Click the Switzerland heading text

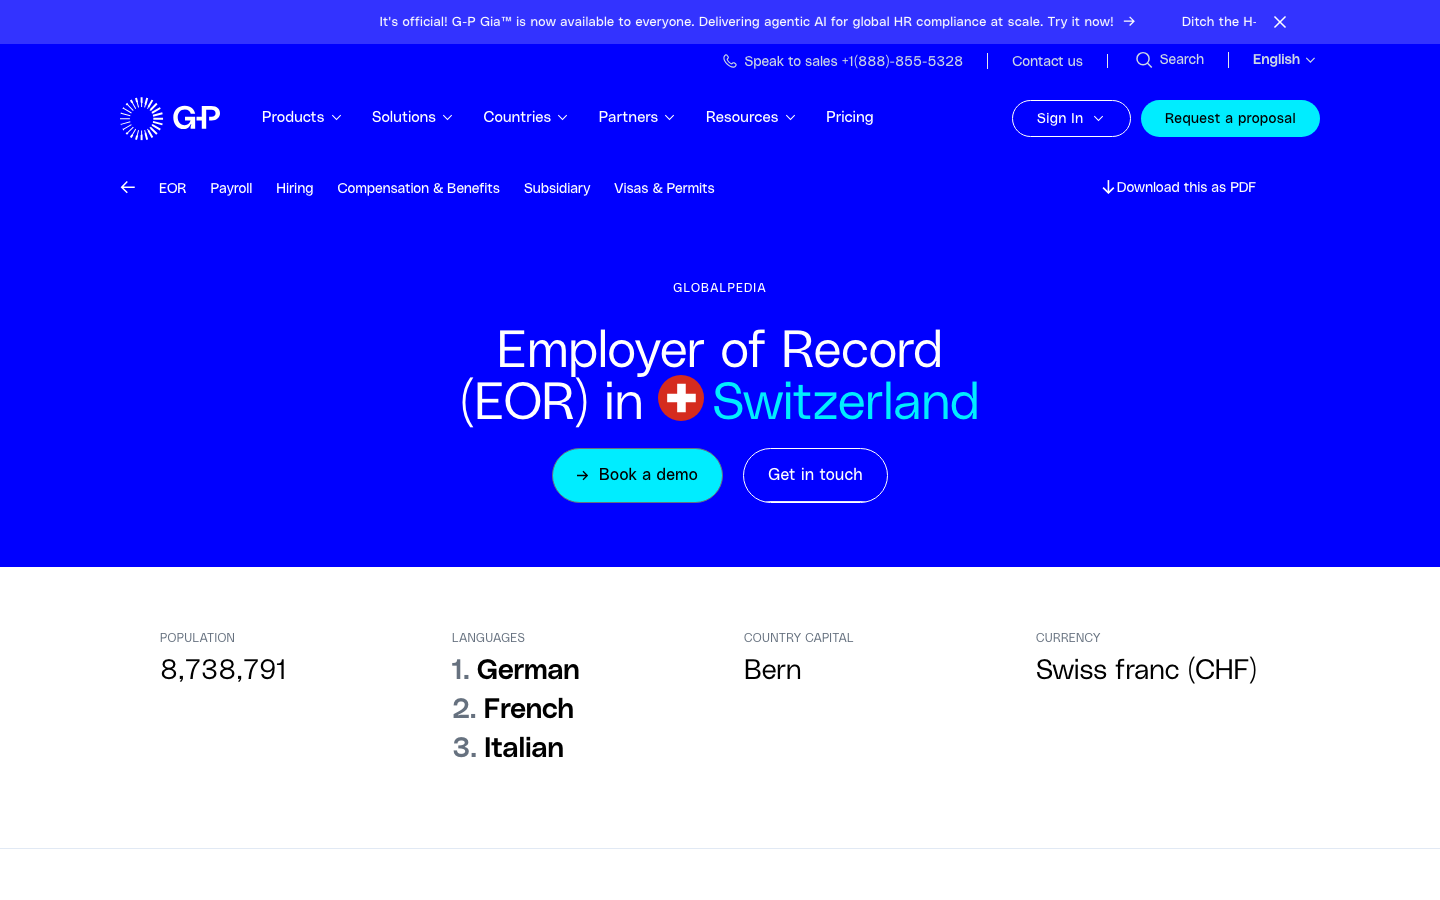(846, 401)
